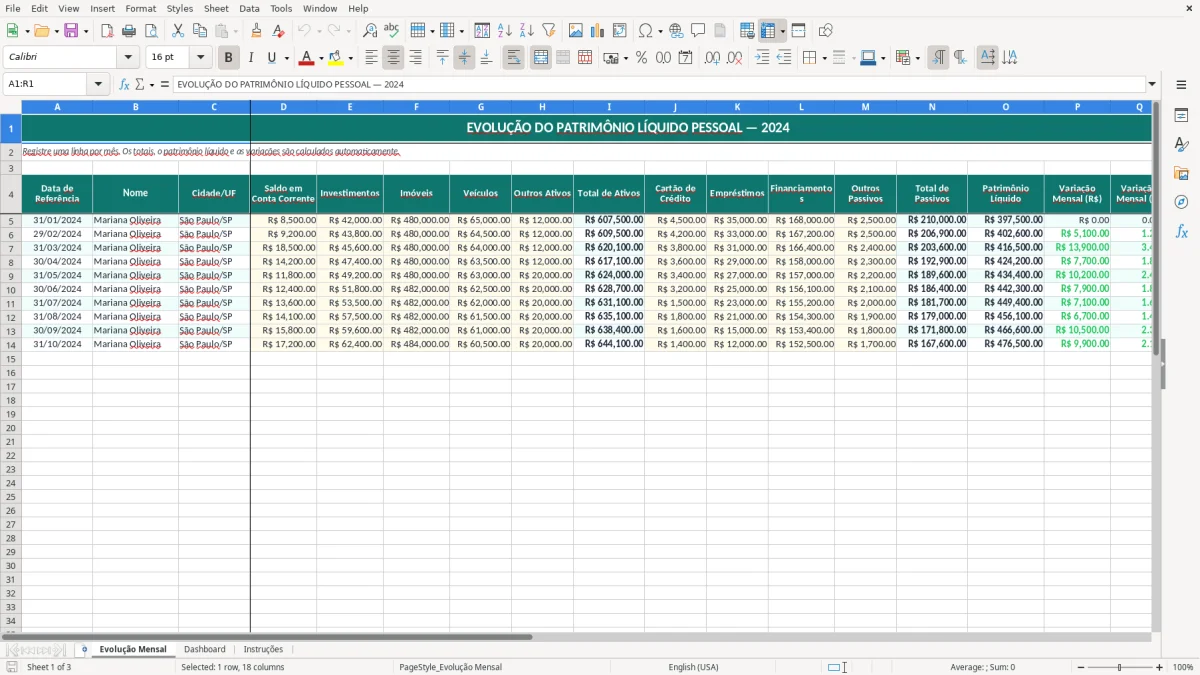Expand the Name Box dropdown

[98, 84]
